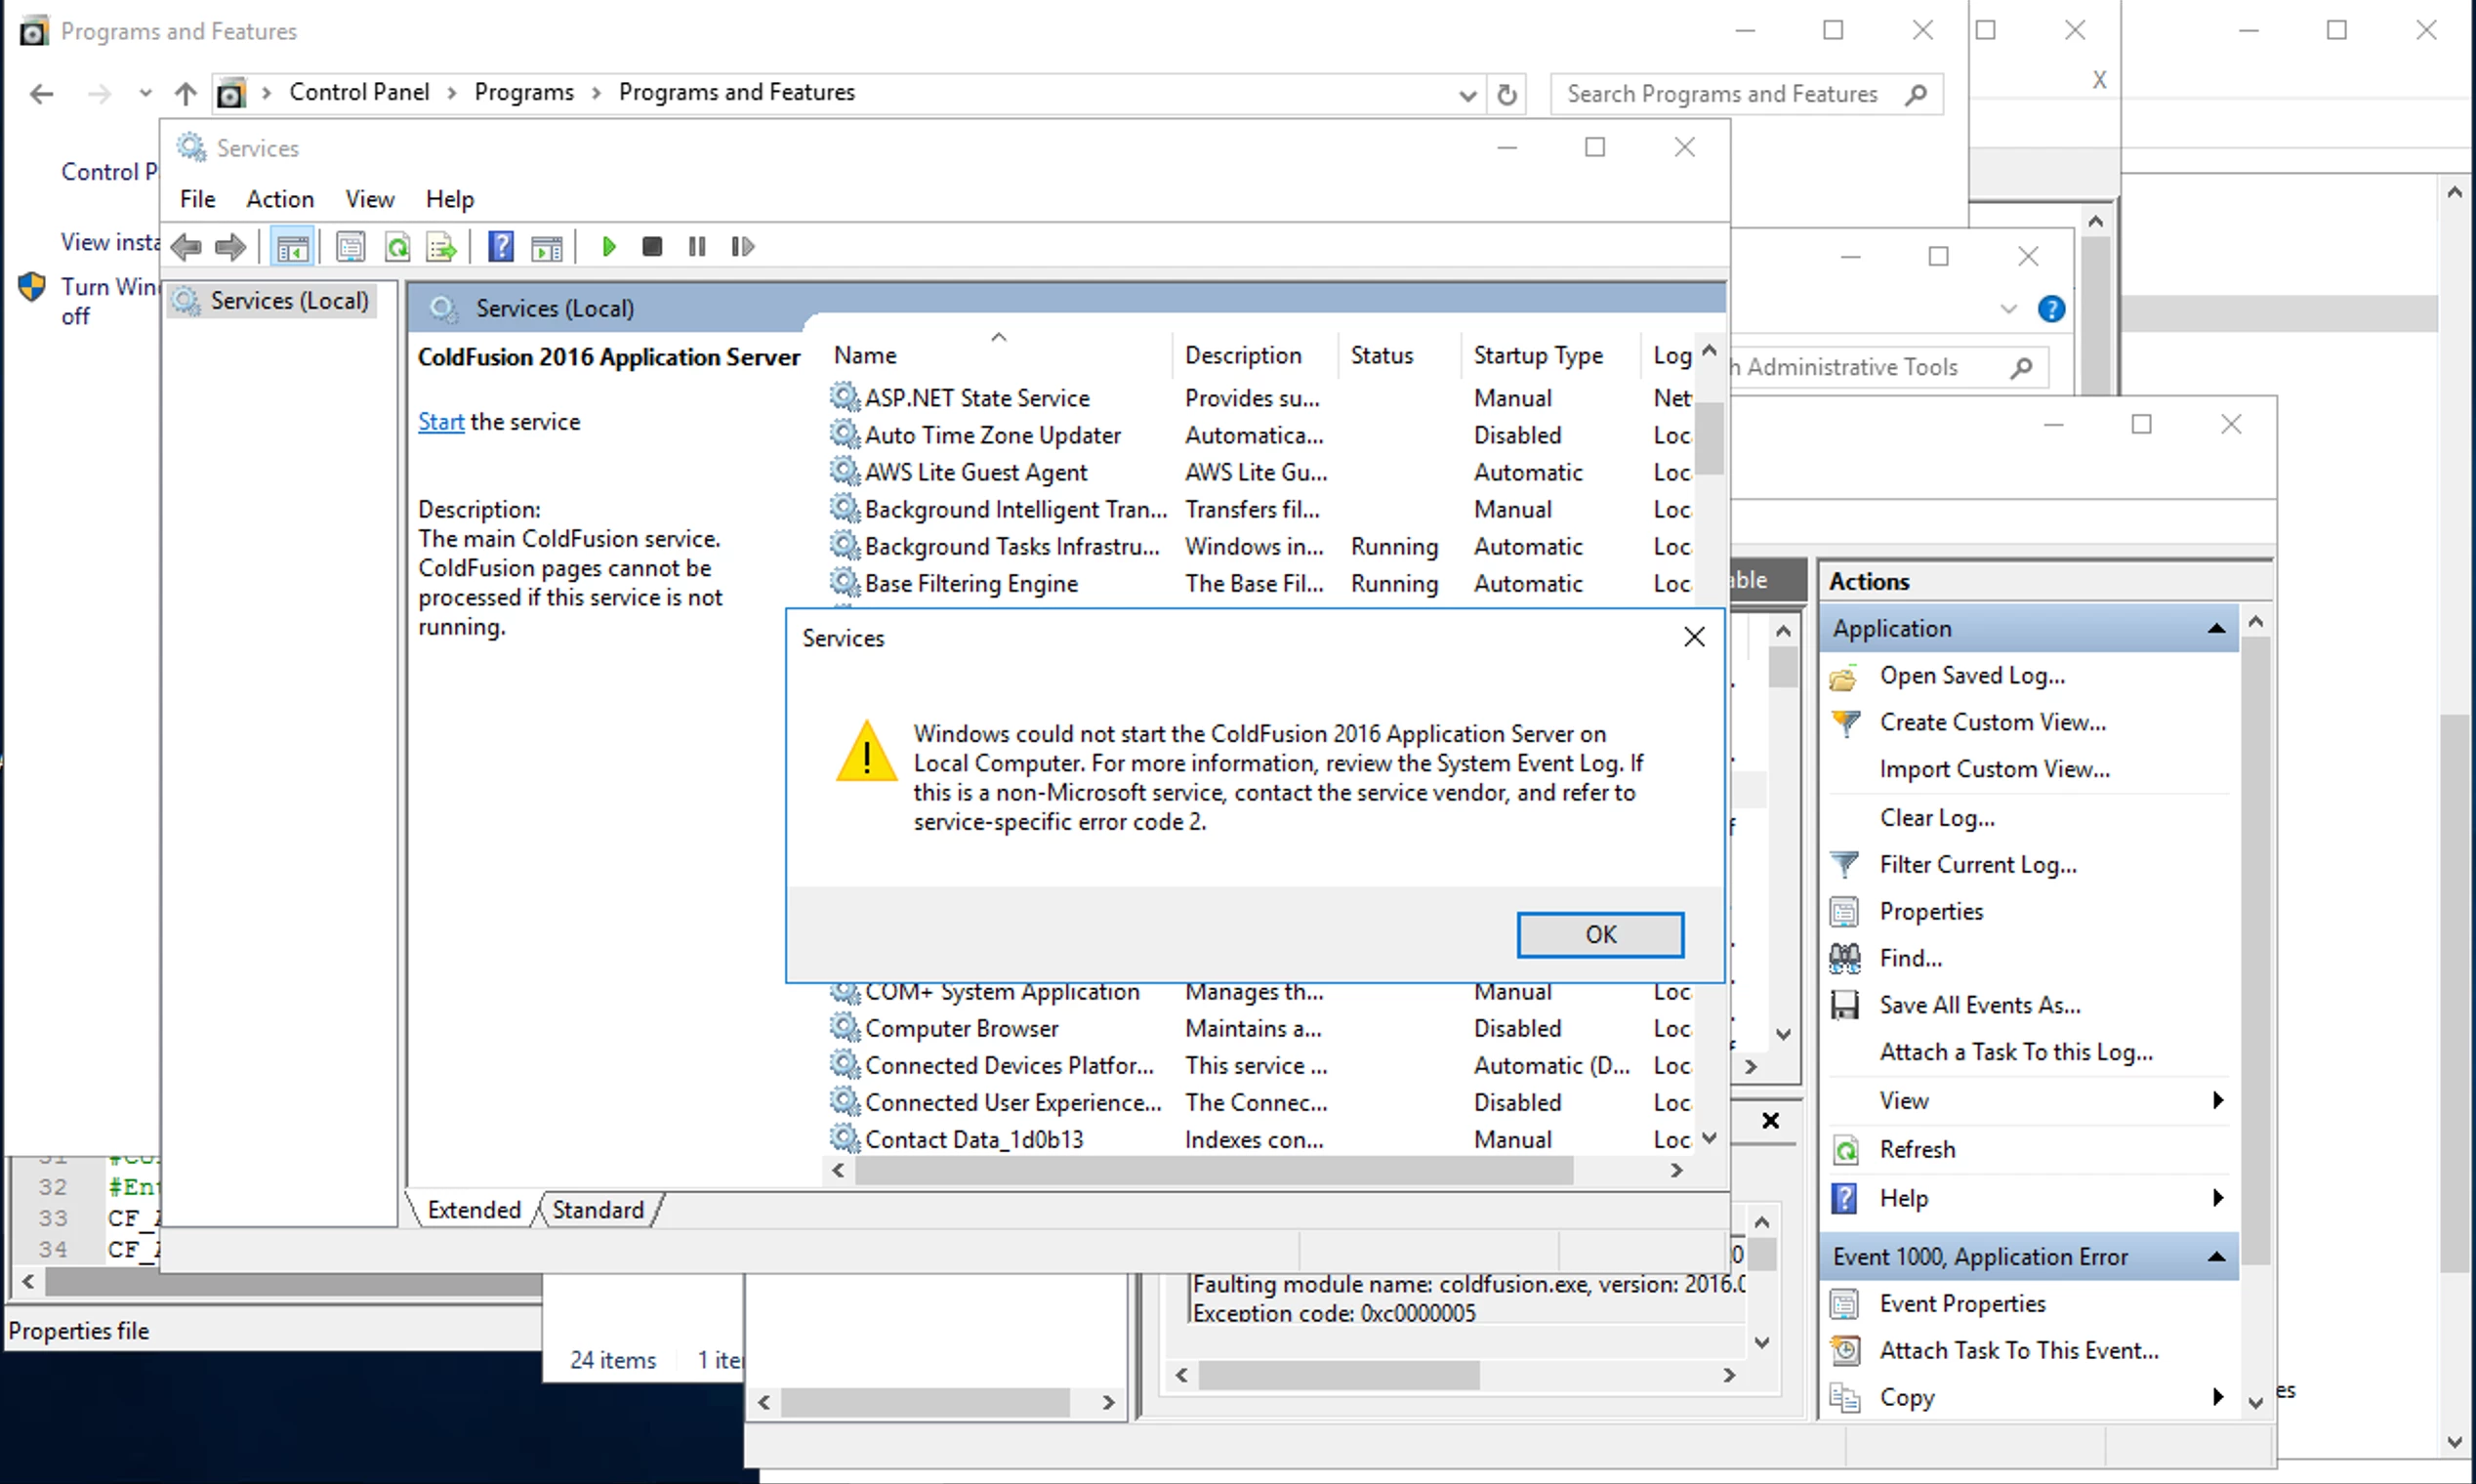The image size is (2476, 1484).
Task: Open the address bar history dropdown
Action: [1467, 94]
